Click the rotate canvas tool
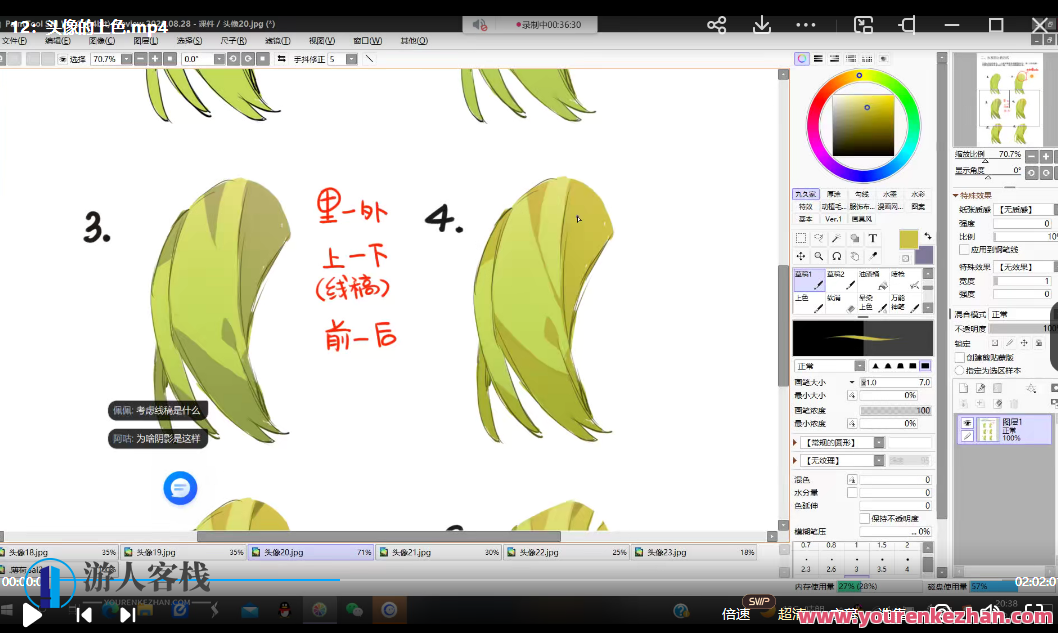 pyautogui.click(x=837, y=256)
